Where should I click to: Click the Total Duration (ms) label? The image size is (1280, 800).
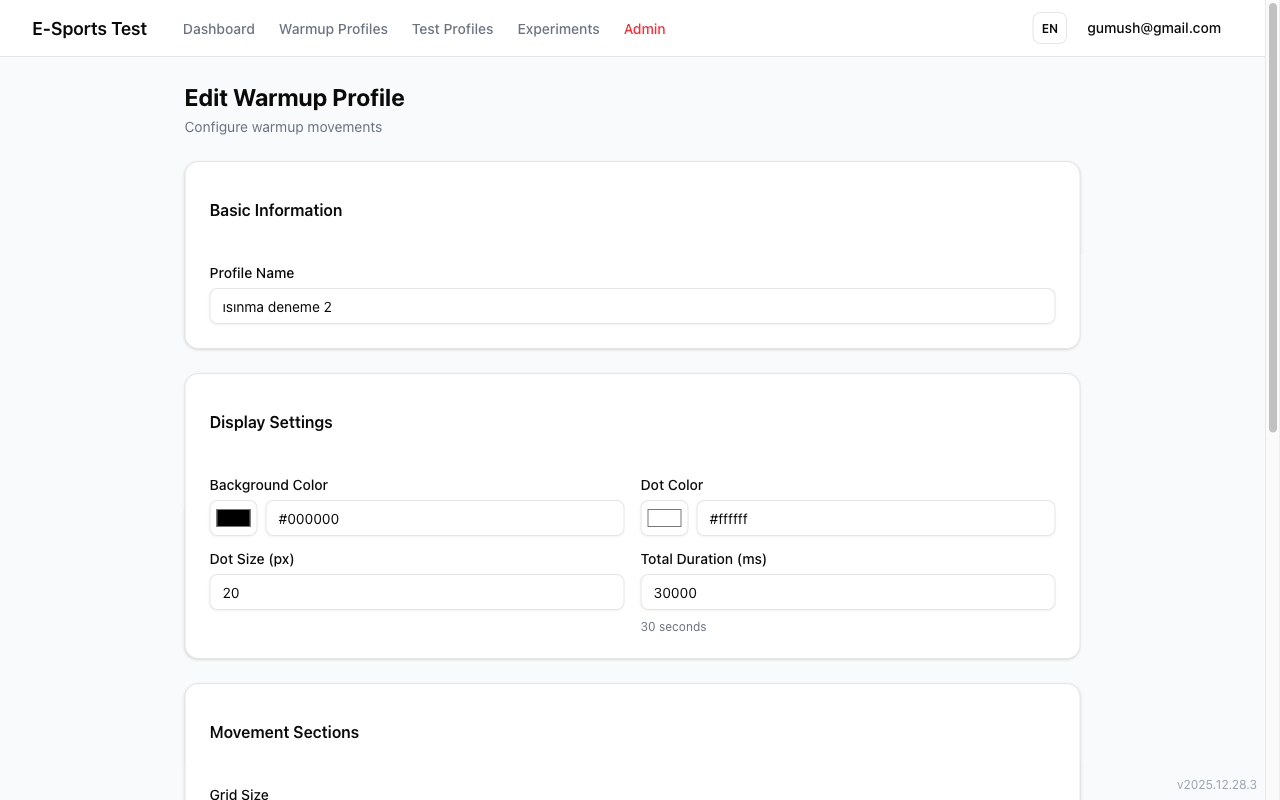(703, 559)
